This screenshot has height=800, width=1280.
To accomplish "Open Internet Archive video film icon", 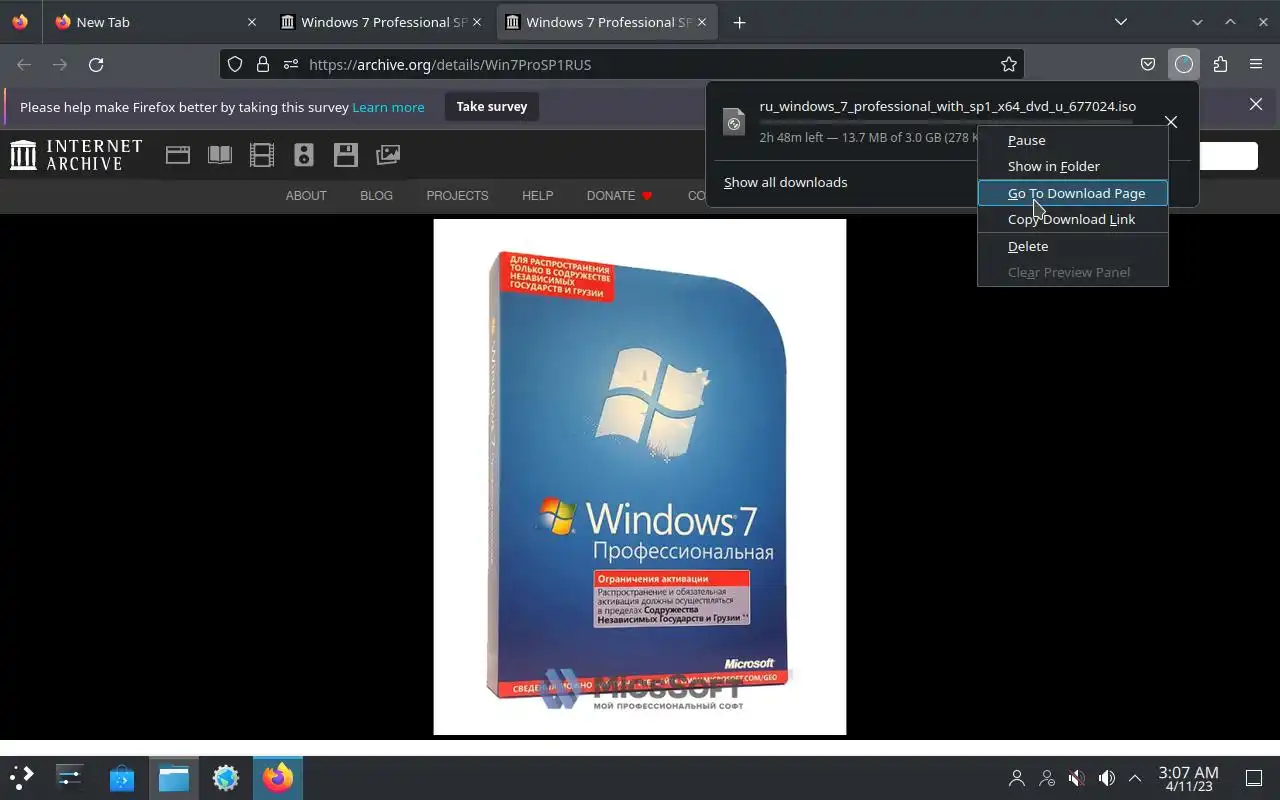I will [262, 155].
